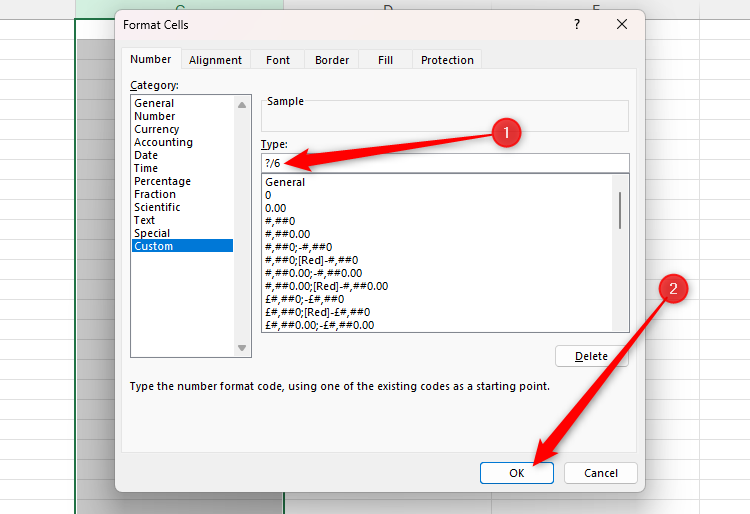Delete the selected custom format
The height and width of the screenshot is (514, 750).
591,356
